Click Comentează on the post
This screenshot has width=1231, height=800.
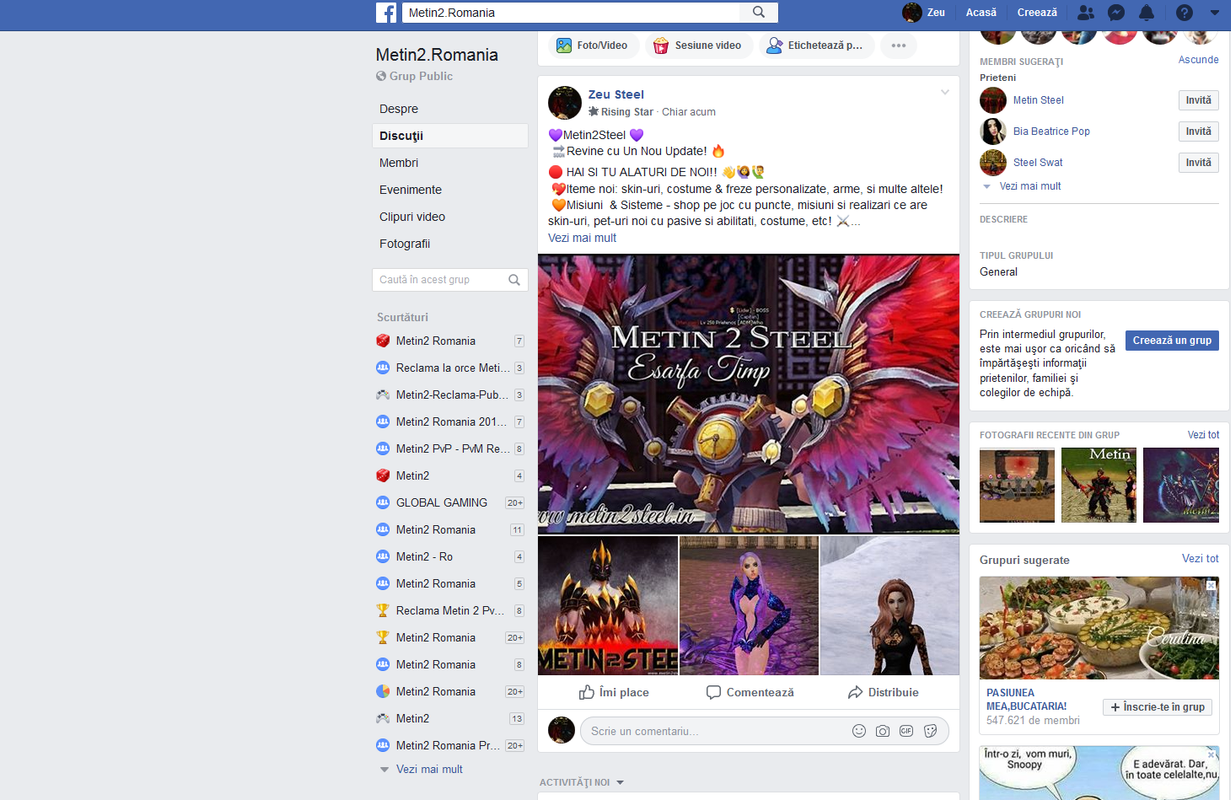point(749,692)
